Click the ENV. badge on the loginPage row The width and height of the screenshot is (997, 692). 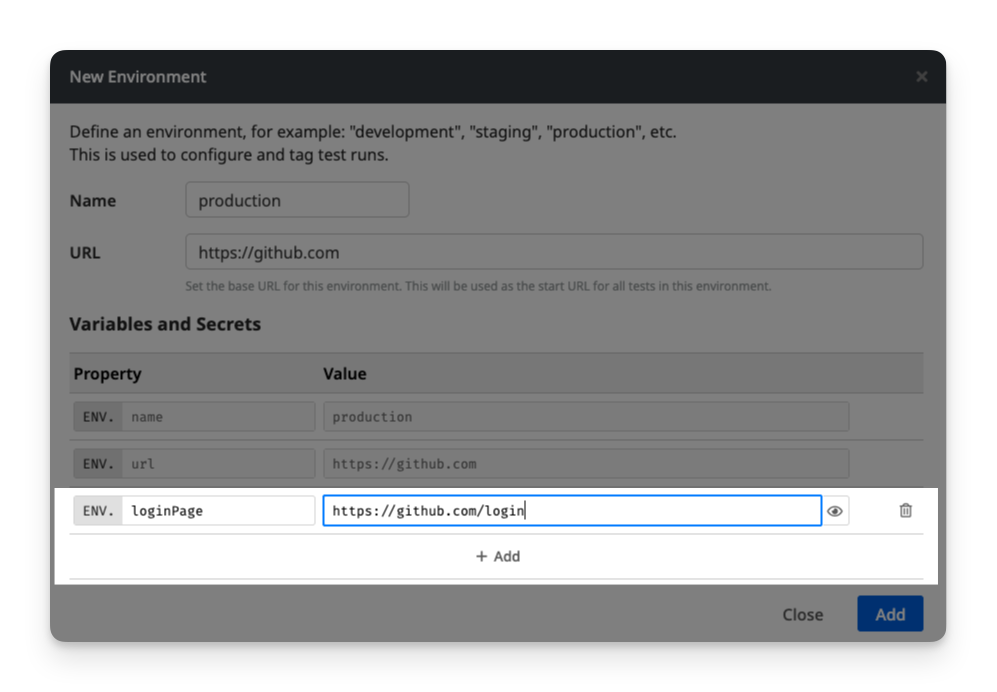coord(96,510)
